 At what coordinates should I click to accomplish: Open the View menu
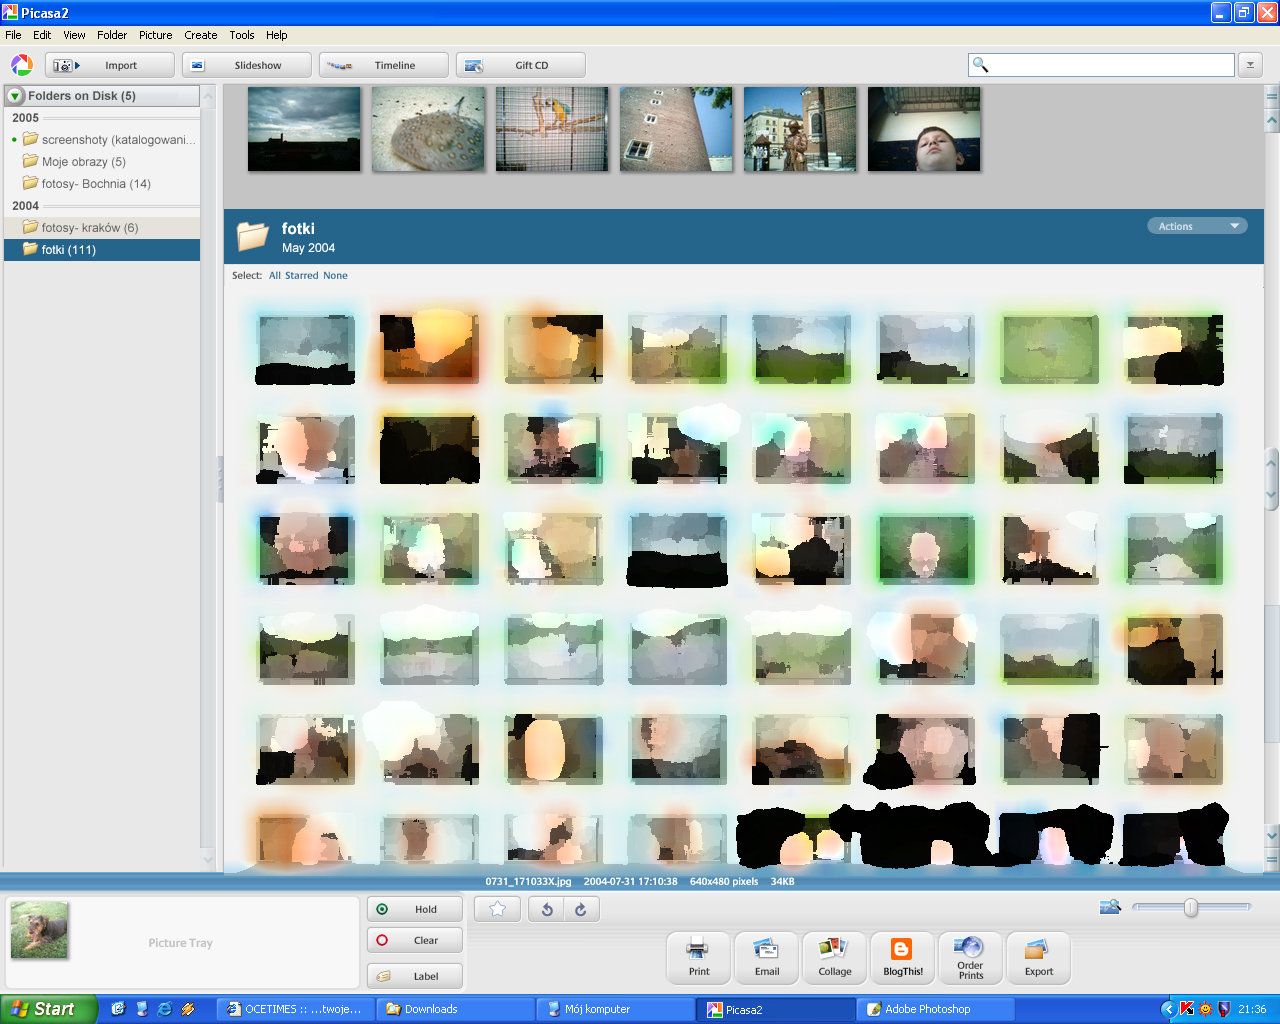[x=74, y=35]
